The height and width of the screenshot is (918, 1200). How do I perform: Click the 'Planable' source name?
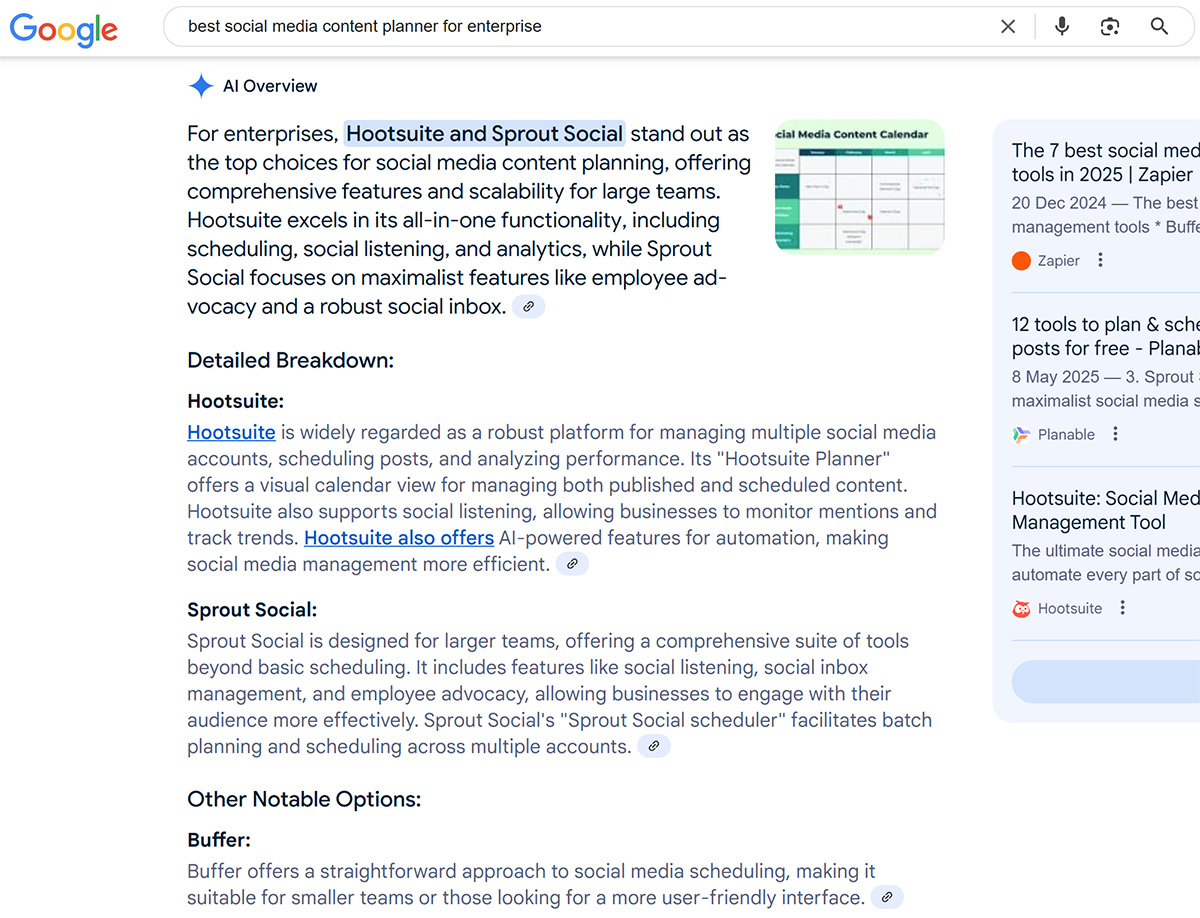[x=1066, y=435]
